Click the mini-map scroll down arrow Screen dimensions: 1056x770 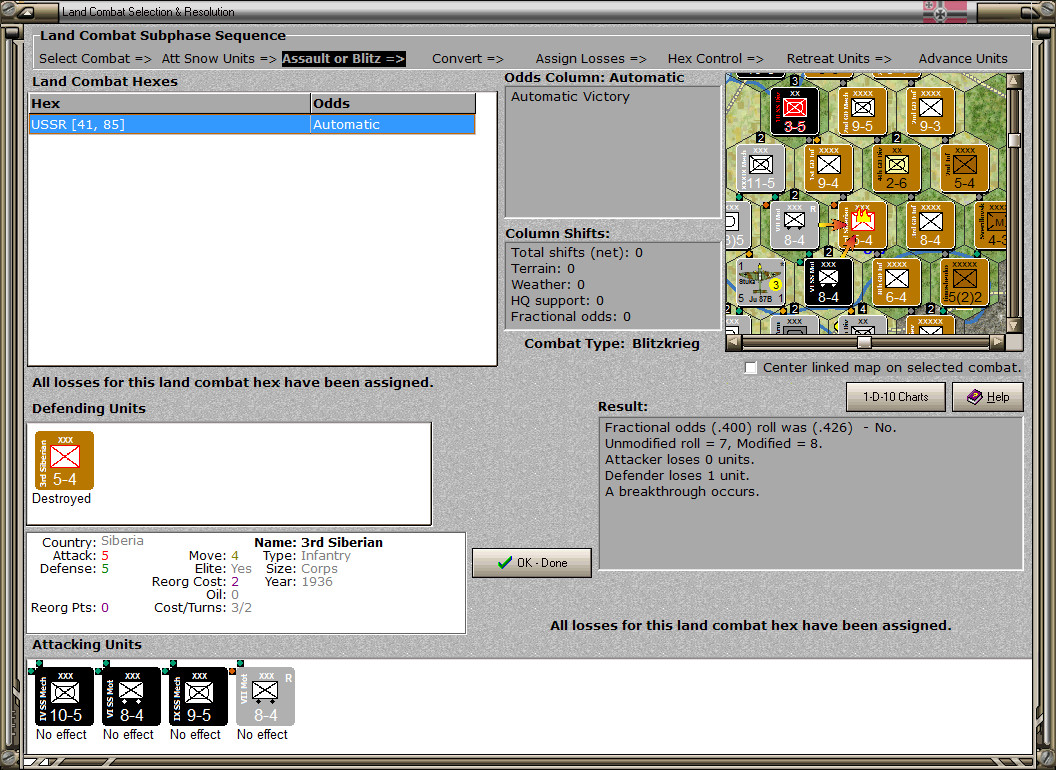(x=1014, y=325)
